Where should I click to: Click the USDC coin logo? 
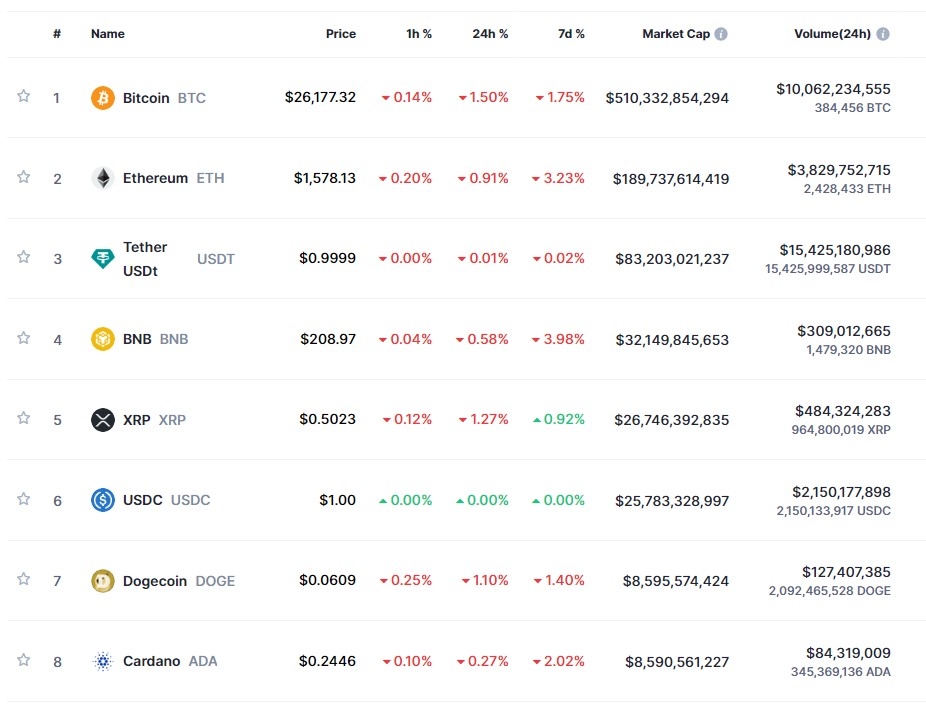(103, 500)
